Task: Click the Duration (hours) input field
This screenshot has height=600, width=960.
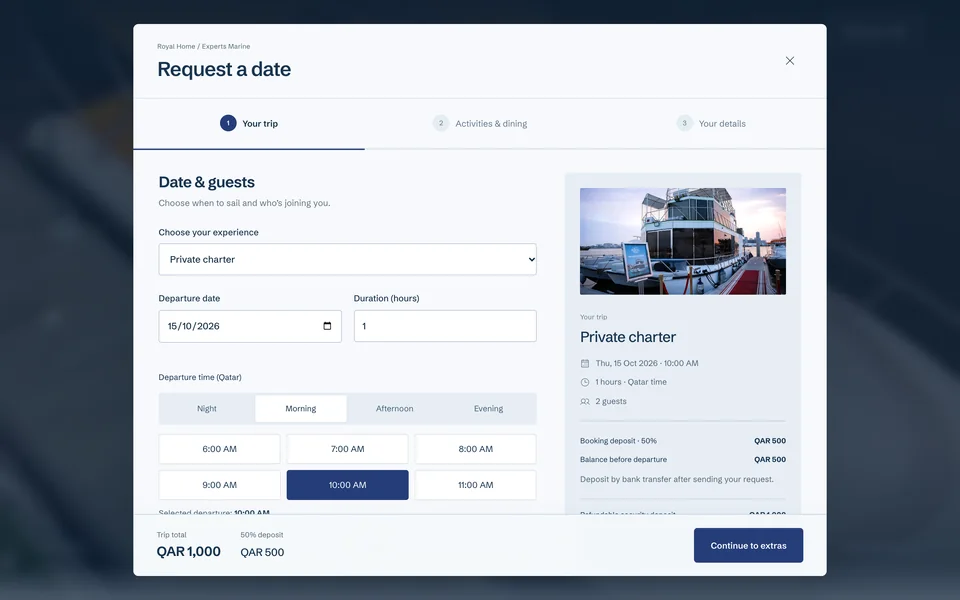Action: (445, 326)
